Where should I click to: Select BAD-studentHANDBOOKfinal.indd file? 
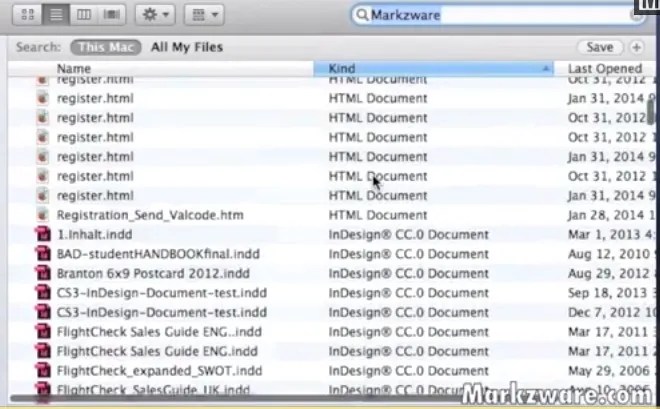coord(158,254)
